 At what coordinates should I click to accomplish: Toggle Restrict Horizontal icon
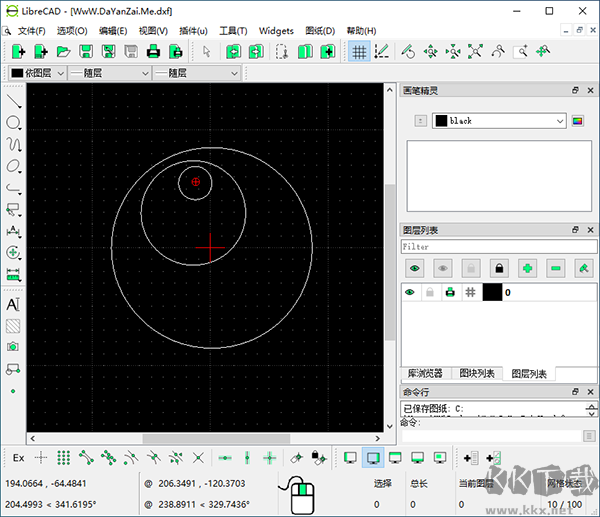coord(225,457)
